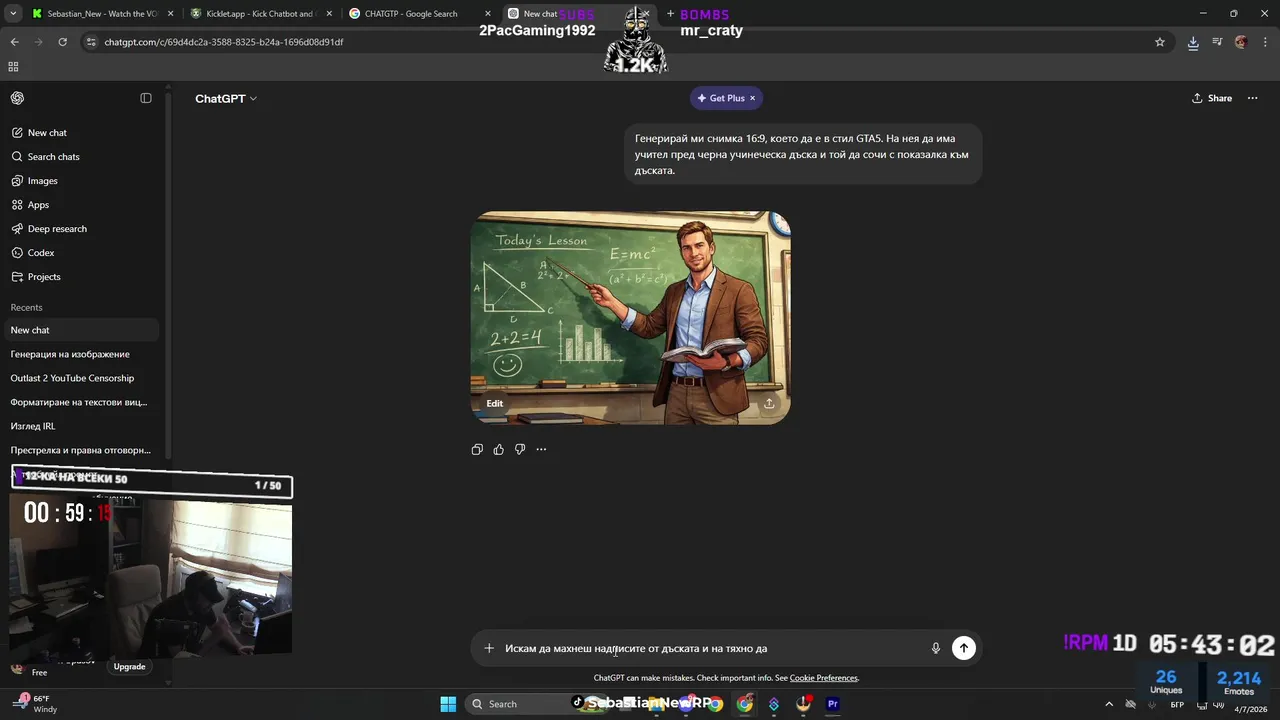Open browser profile avatar
Viewport: 1280px width, 720px height.
(x=1241, y=42)
